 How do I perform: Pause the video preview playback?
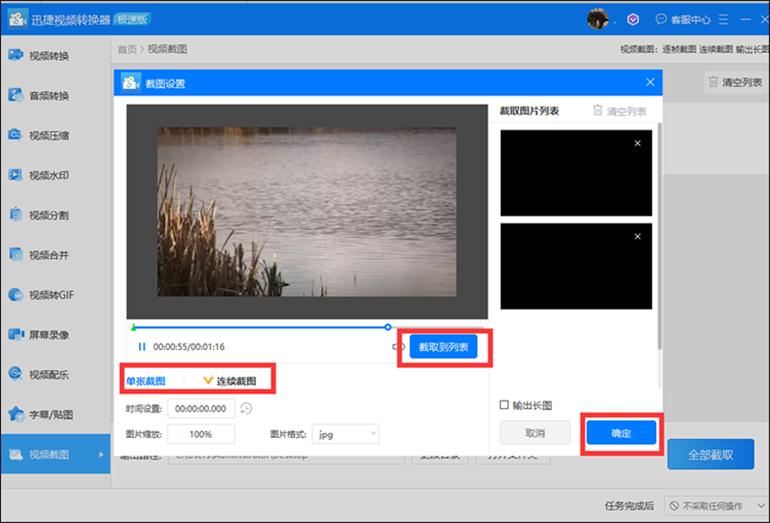pos(142,347)
